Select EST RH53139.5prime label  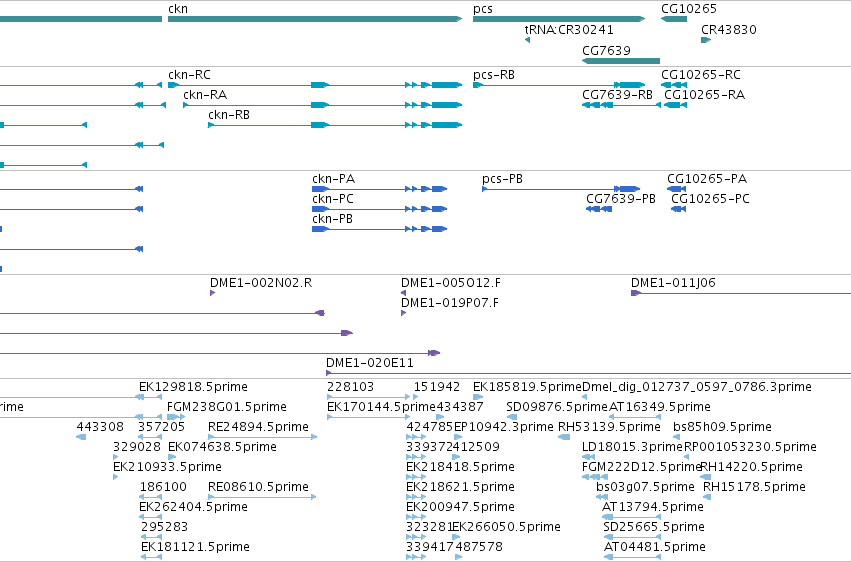[x=609, y=427]
